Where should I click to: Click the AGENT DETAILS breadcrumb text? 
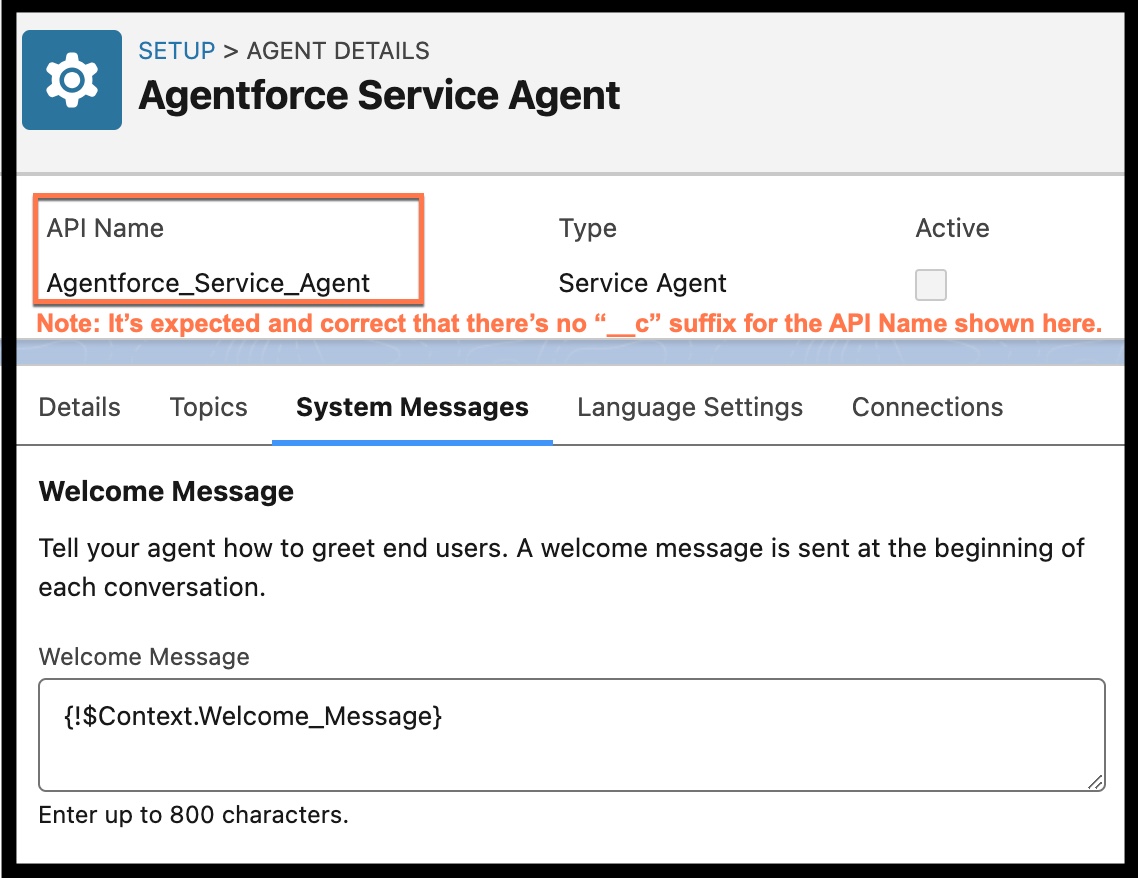pyautogui.click(x=338, y=51)
